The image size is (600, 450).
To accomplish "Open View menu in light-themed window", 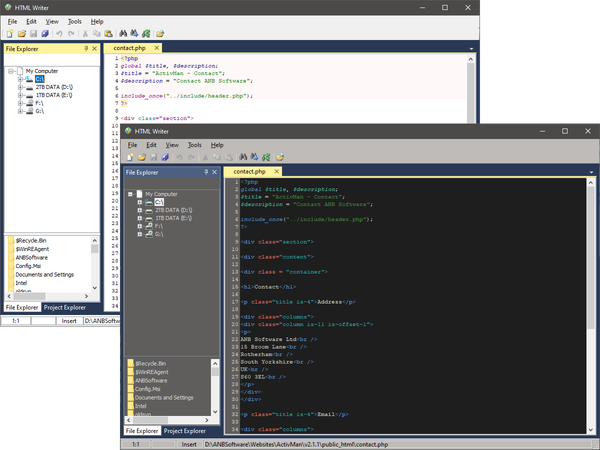I will pyautogui.click(x=53, y=21).
